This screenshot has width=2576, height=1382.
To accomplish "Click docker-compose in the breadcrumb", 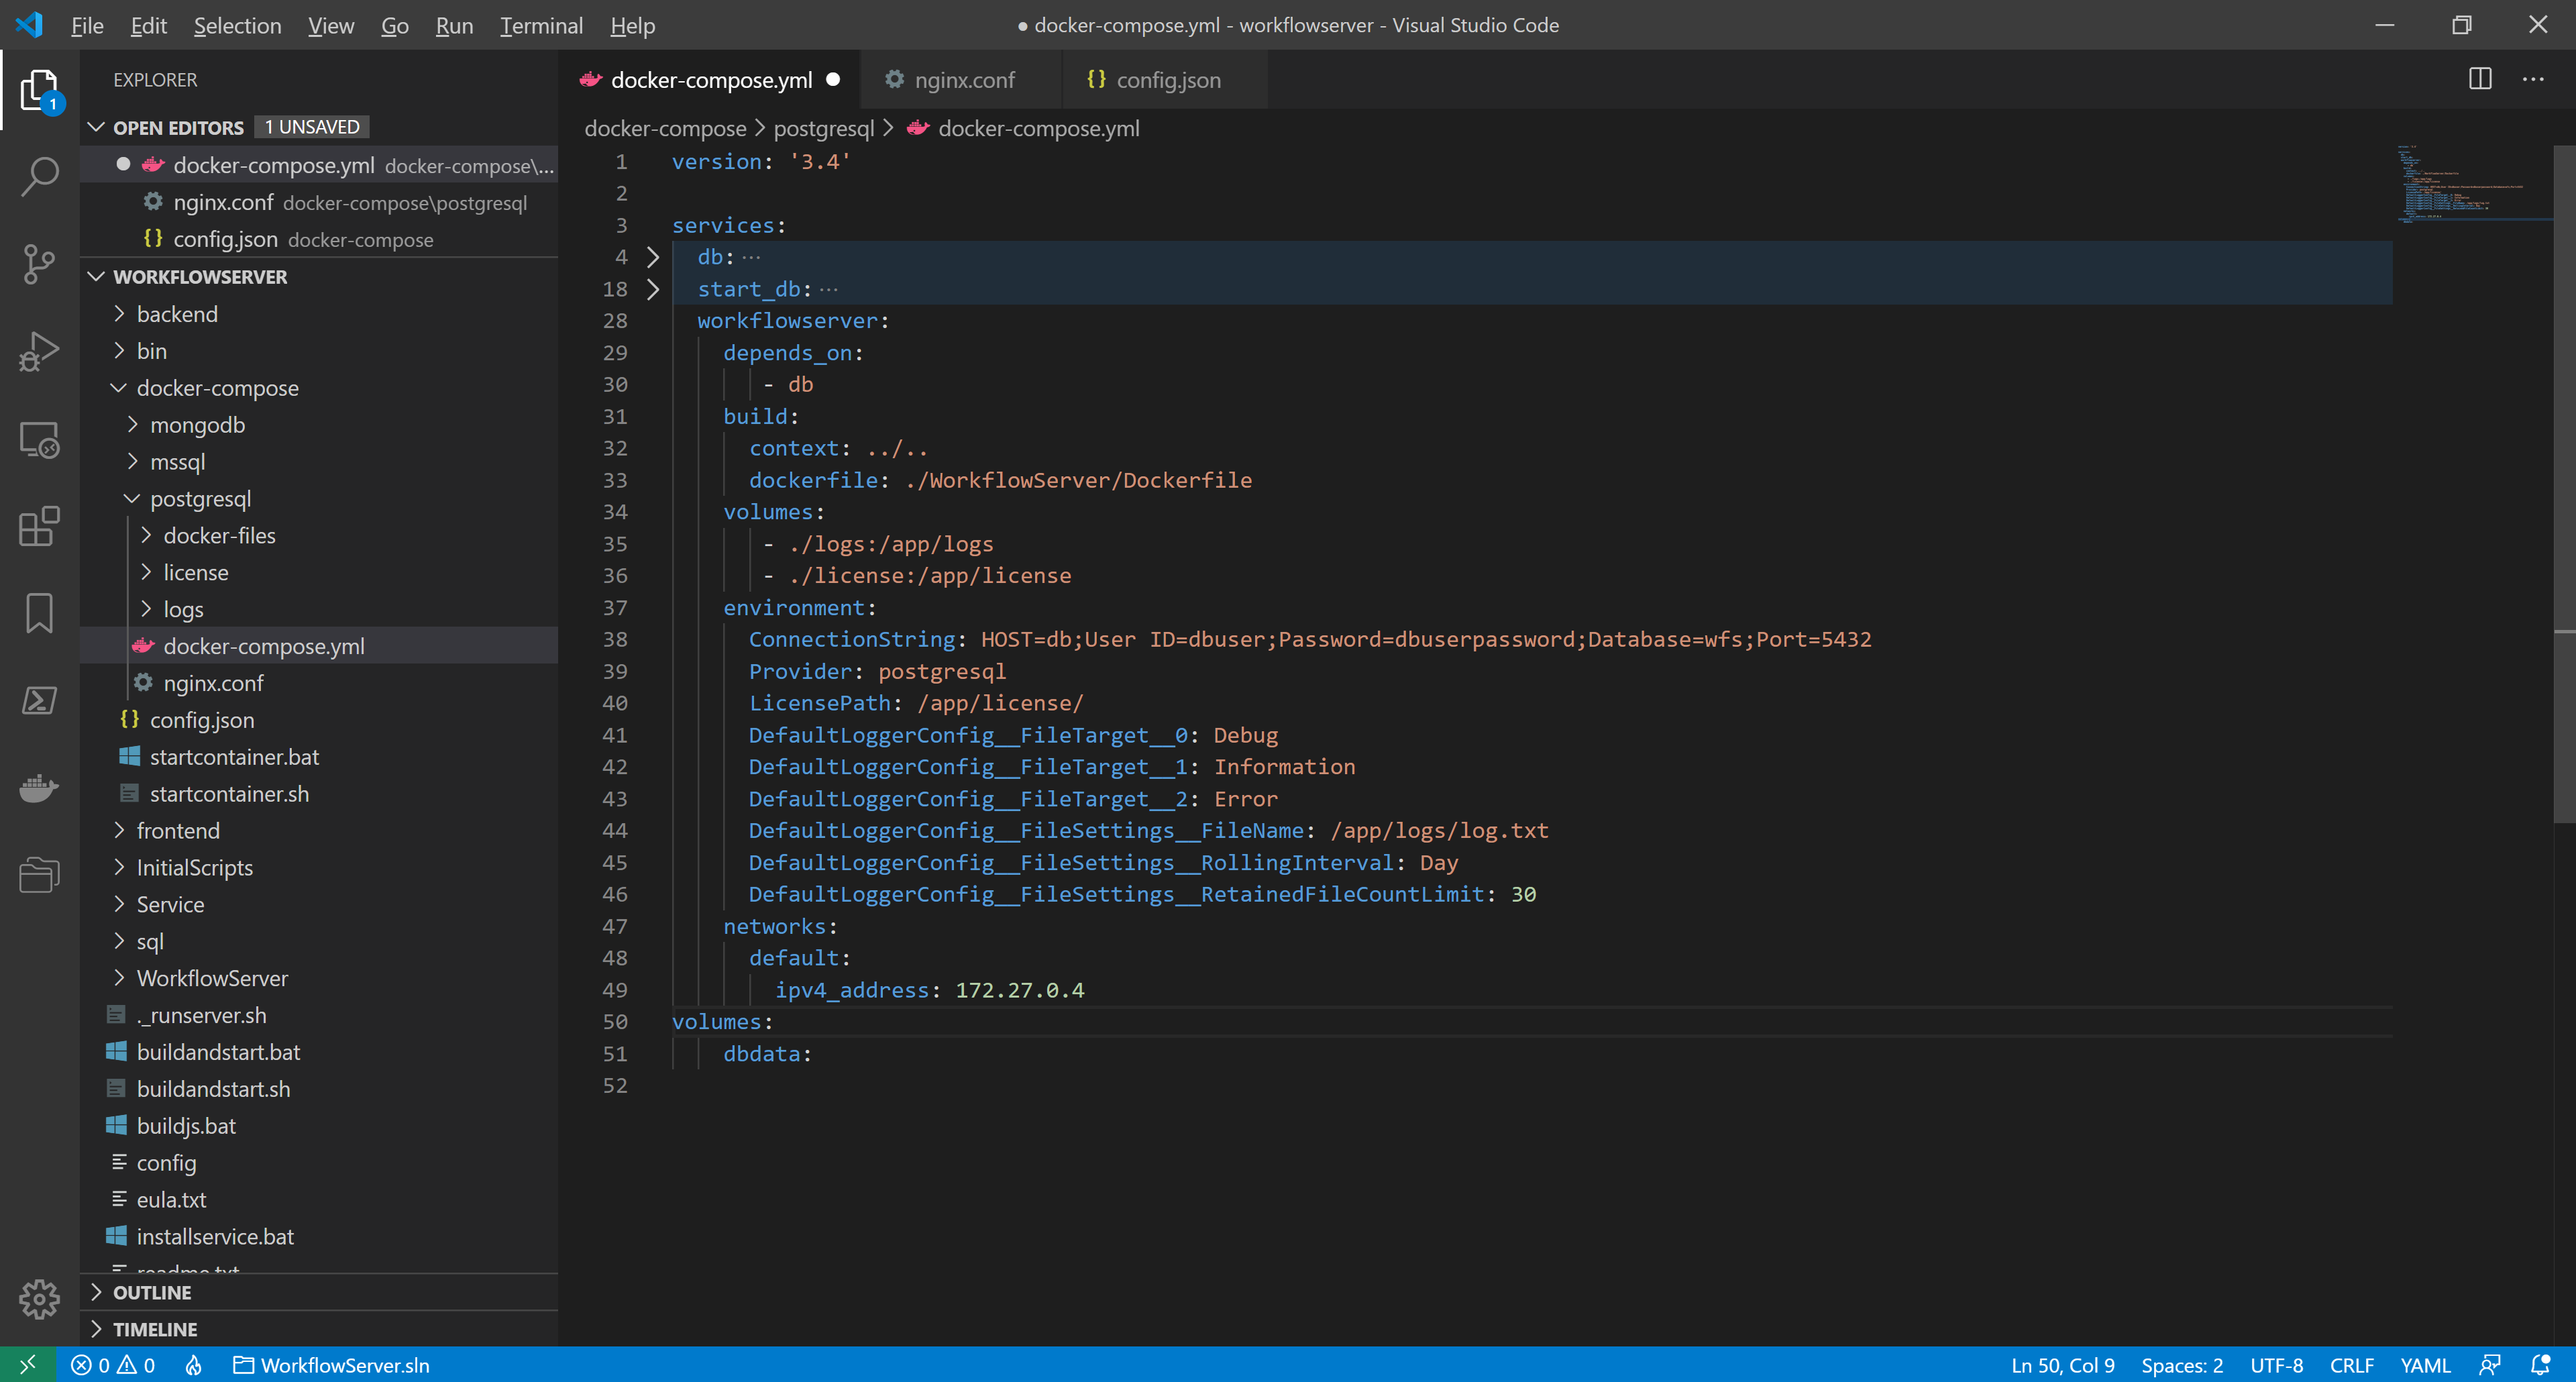I will tap(665, 128).
